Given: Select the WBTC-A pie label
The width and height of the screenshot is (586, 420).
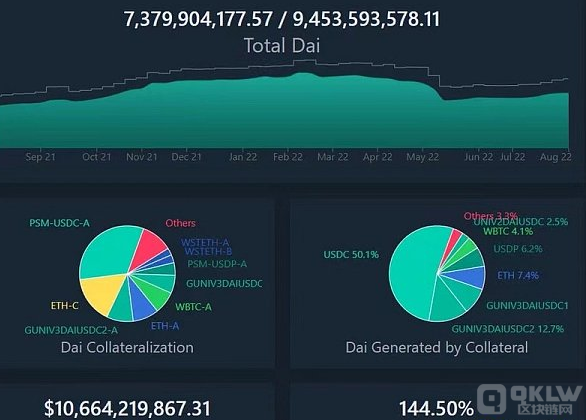Looking at the screenshot, I should (193, 307).
